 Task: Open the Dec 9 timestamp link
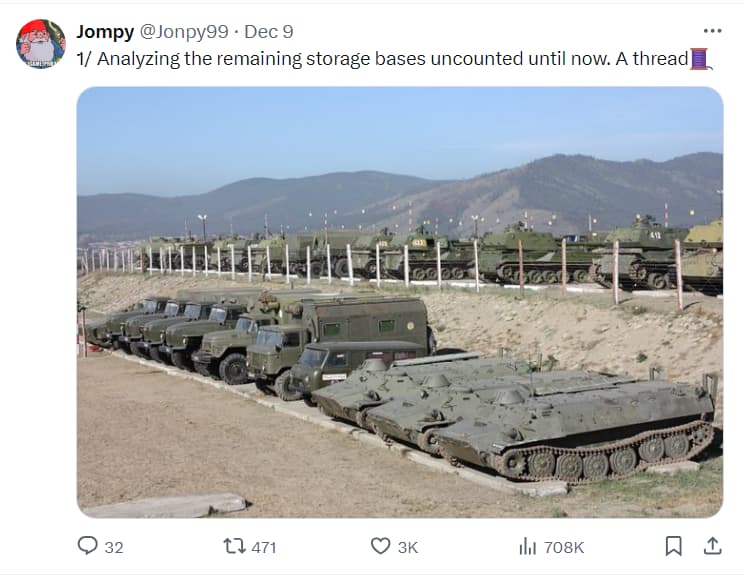coord(269,32)
